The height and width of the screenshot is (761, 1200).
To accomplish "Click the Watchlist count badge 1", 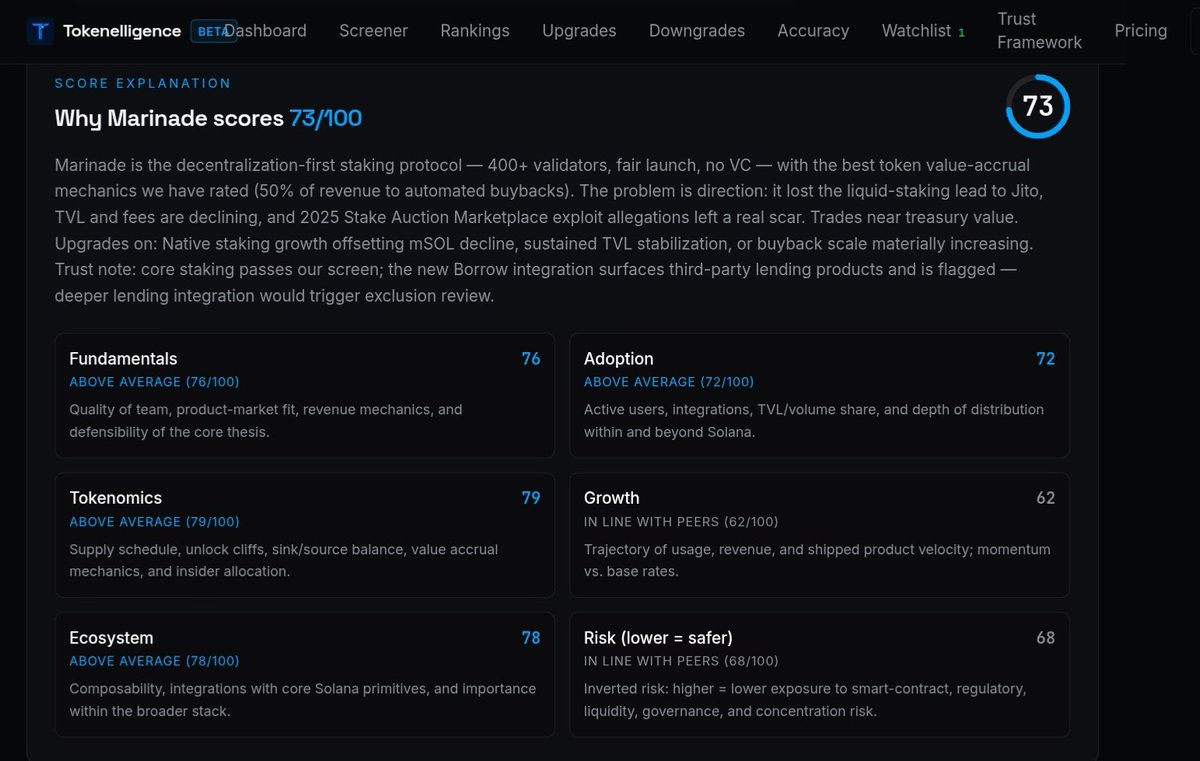I will tap(961, 33).
